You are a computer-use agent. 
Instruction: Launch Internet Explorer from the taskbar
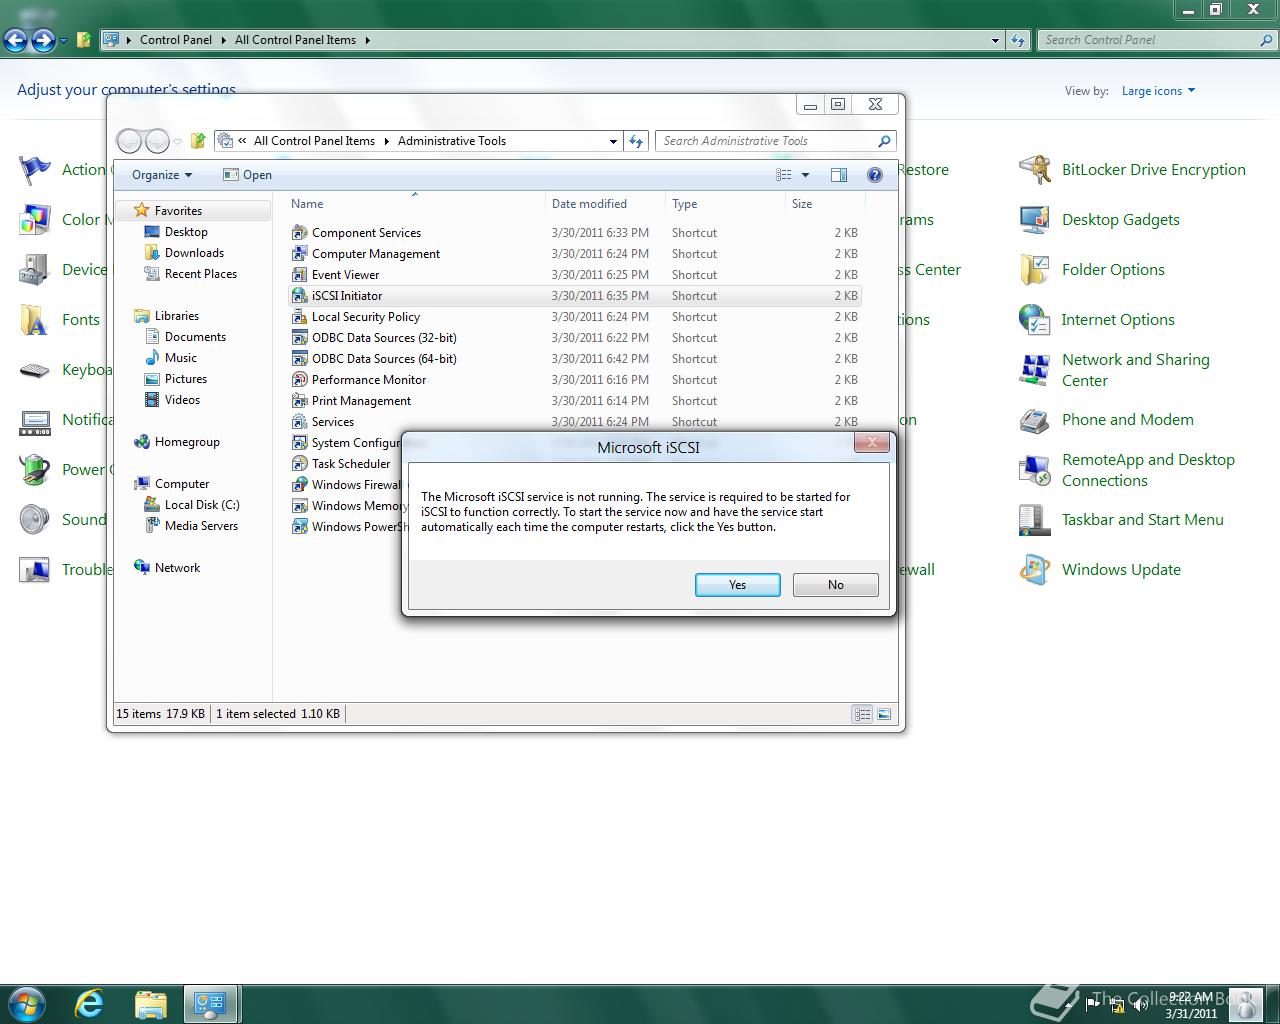click(89, 1003)
